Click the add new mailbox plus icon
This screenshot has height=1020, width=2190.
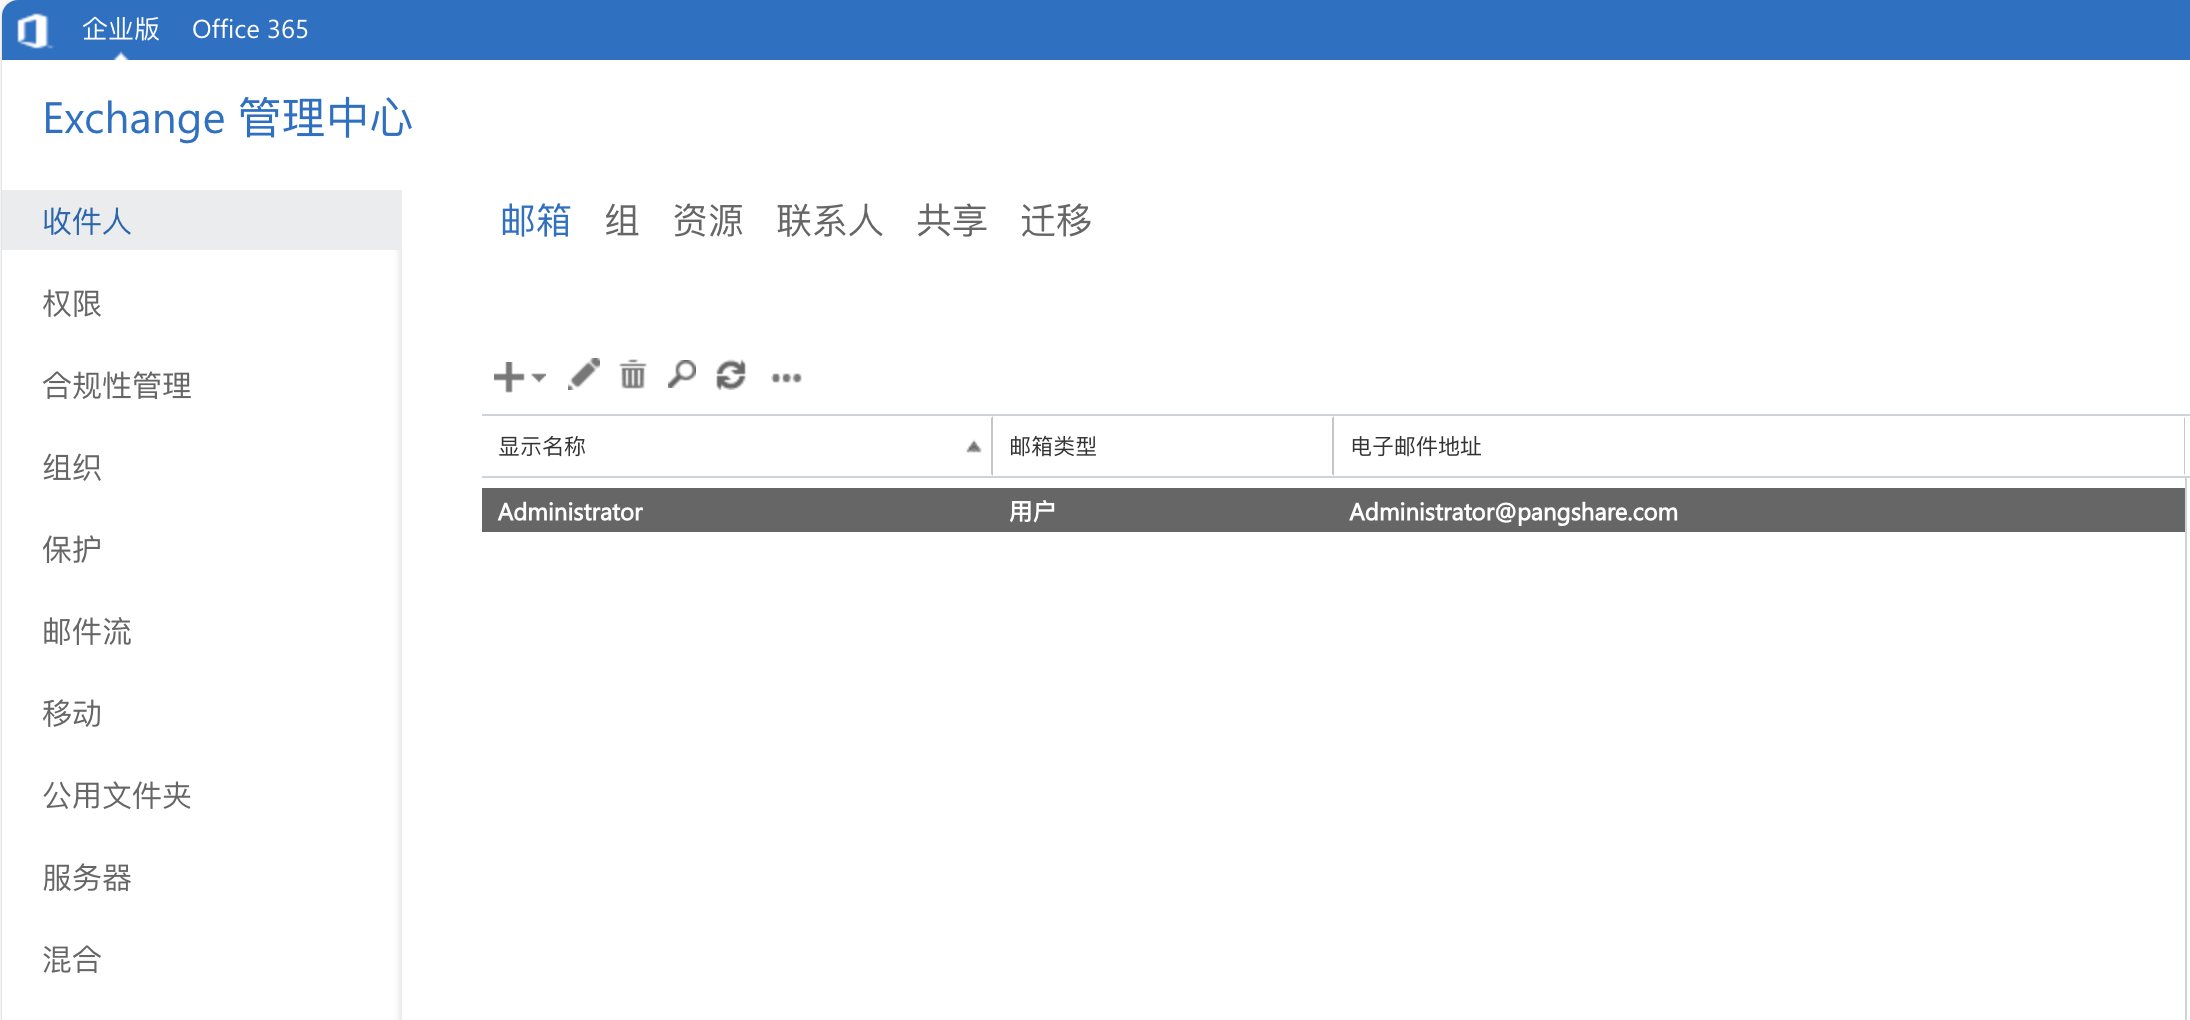pos(509,377)
